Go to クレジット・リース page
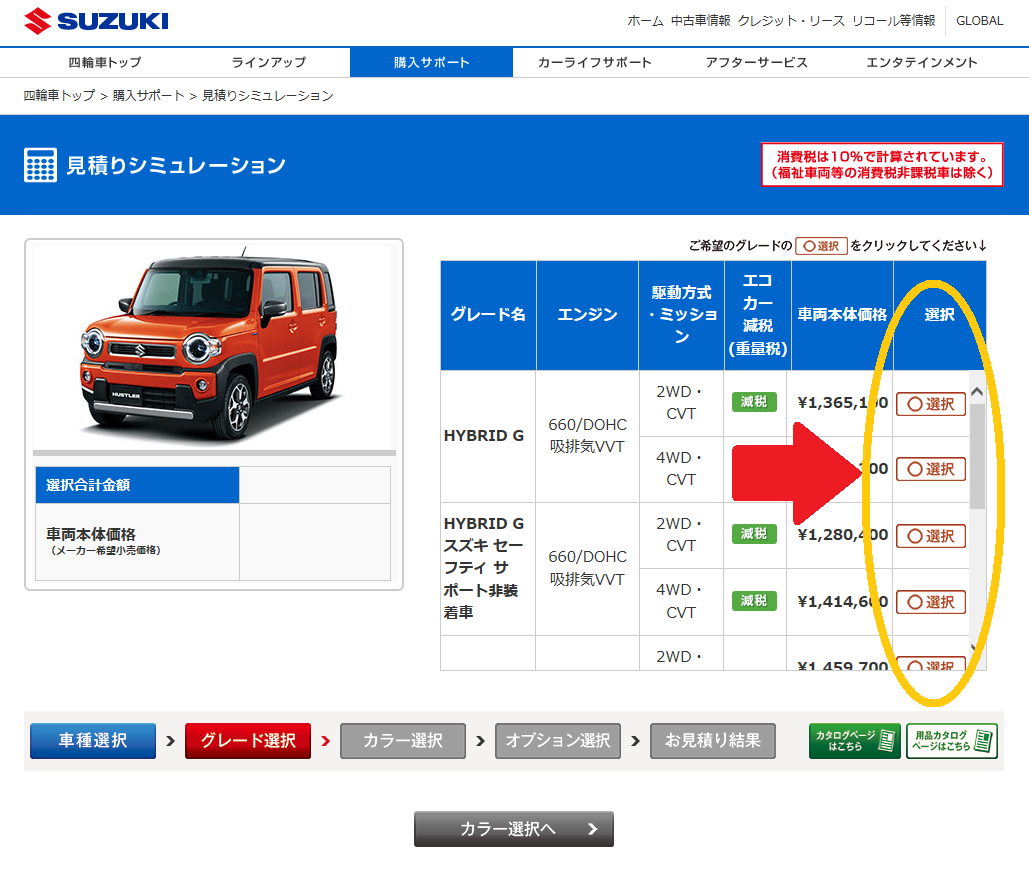1029x871 pixels. [x=791, y=21]
